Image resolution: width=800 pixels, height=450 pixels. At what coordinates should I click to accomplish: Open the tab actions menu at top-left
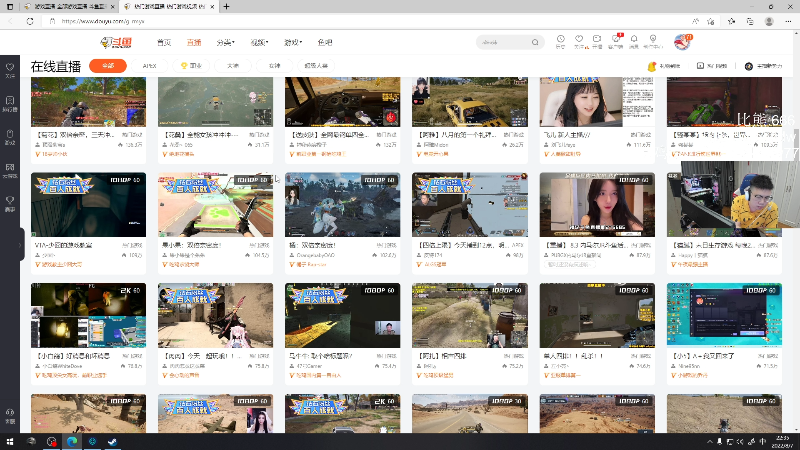point(10,7)
